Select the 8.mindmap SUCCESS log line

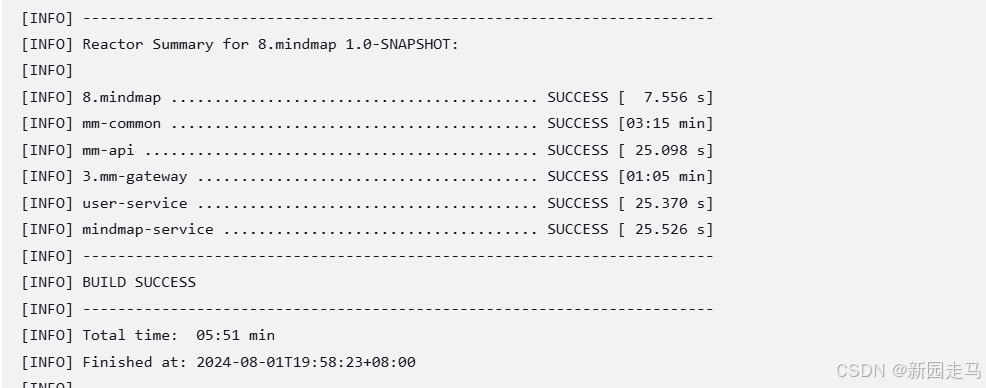tap(367, 97)
